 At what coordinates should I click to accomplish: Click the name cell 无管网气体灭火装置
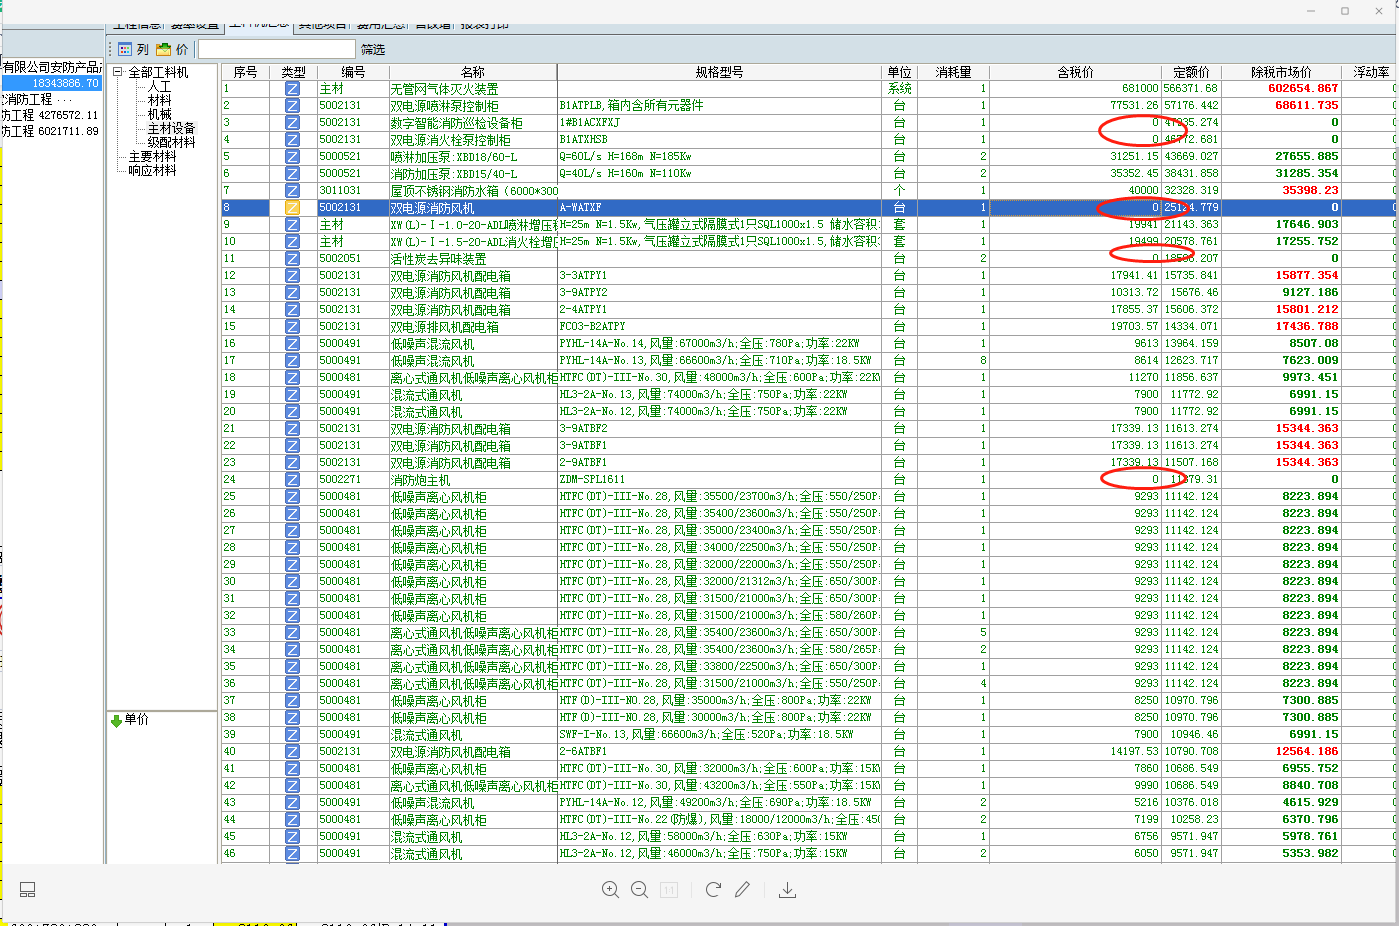pos(473,89)
